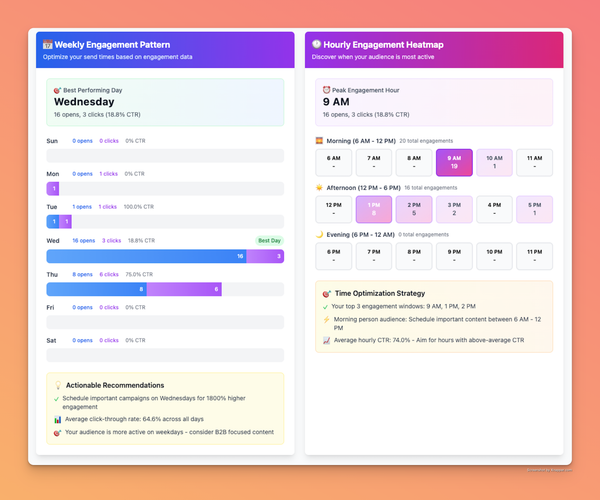This screenshot has width=600, height=500.
Task: Click the sun icon next to Afternoon
Action: click(319, 187)
